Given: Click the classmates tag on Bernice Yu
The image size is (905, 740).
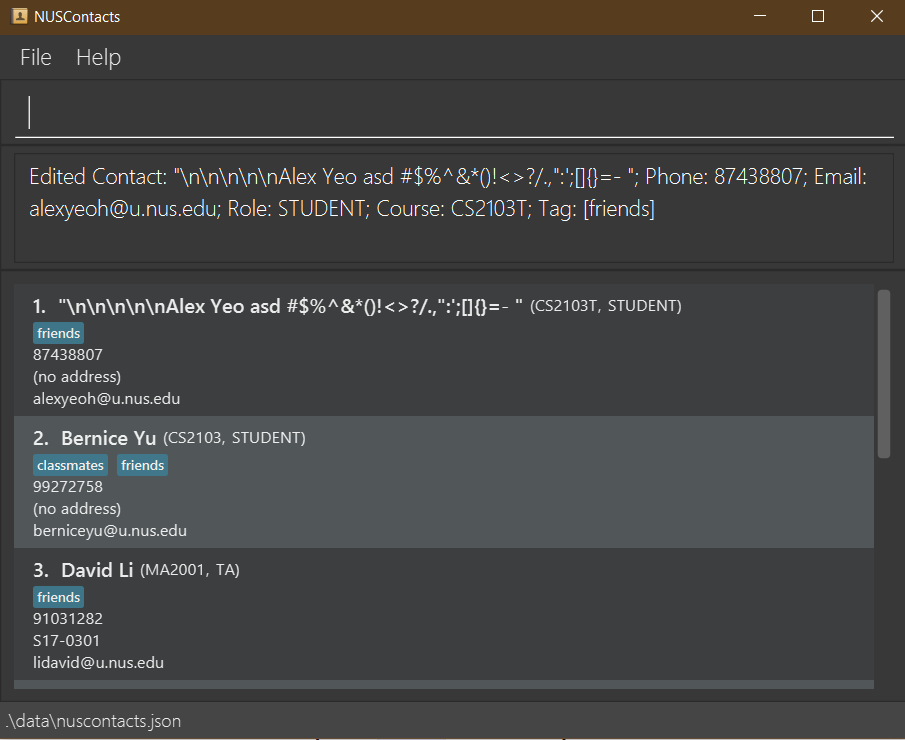Looking at the screenshot, I should pyautogui.click(x=70, y=465).
